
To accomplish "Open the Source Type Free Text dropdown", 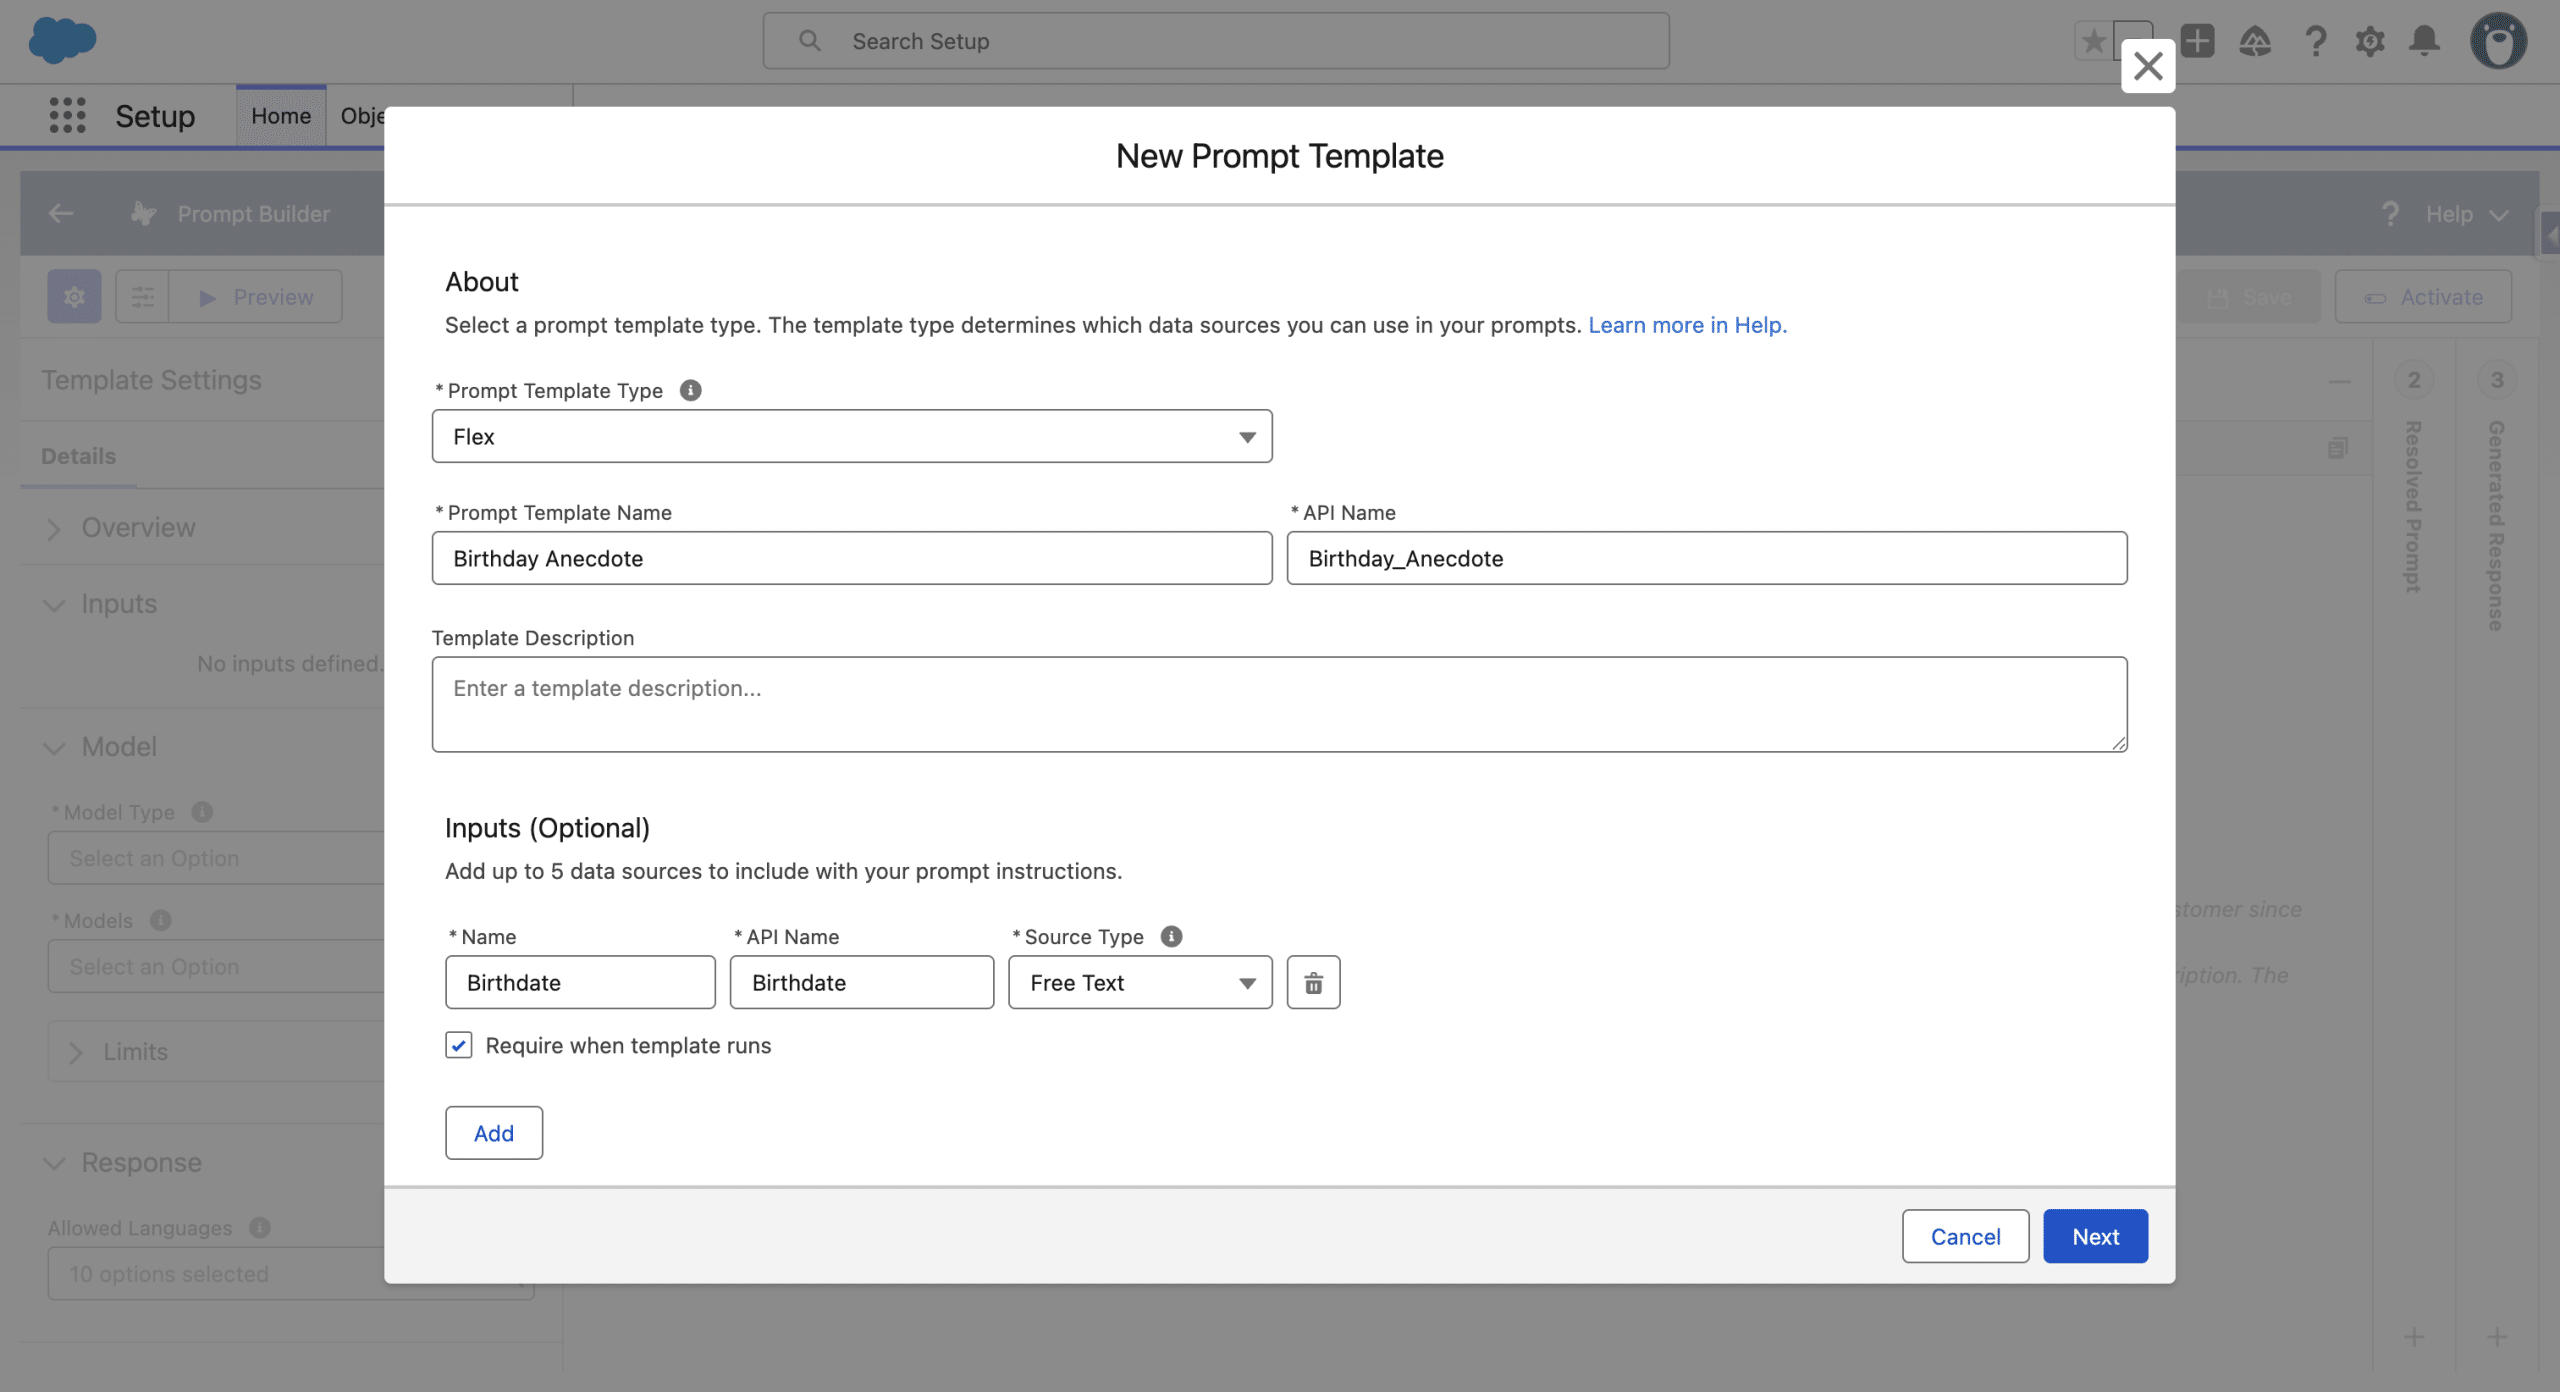I will [x=1140, y=983].
